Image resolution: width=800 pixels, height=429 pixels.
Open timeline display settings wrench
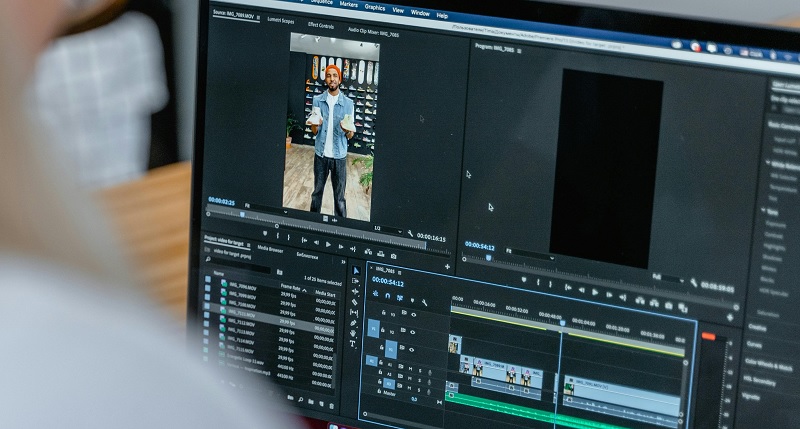click(x=424, y=302)
